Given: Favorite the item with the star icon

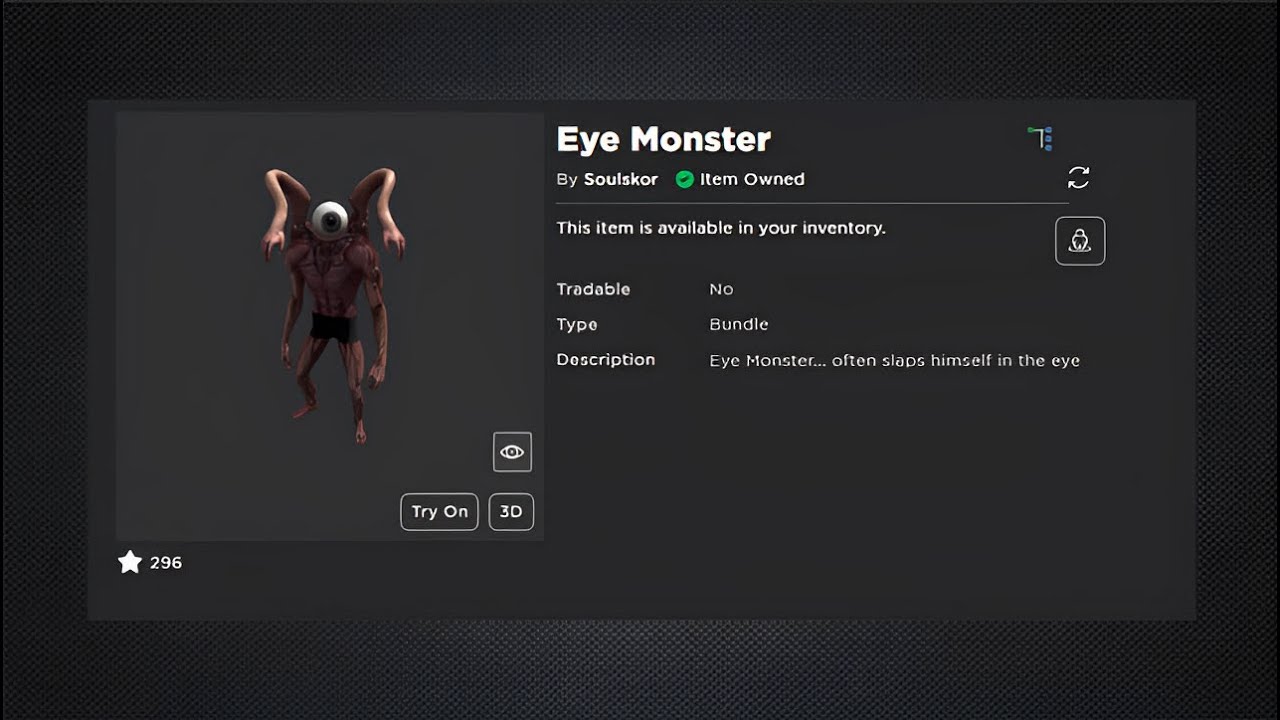Looking at the screenshot, I should pos(130,562).
